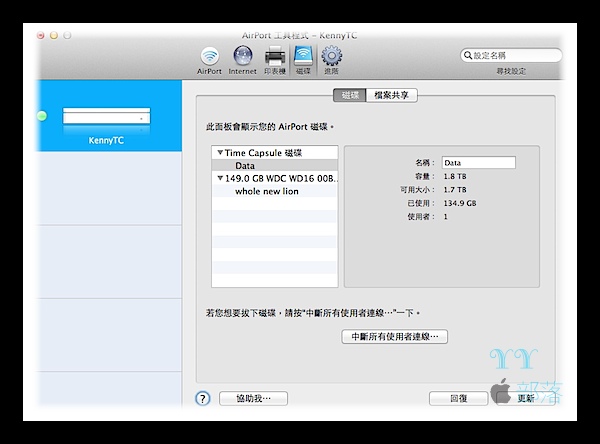This screenshot has width=600, height=444.
Task: Open the AirPort toolbar section
Action: (x=209, y=60)
